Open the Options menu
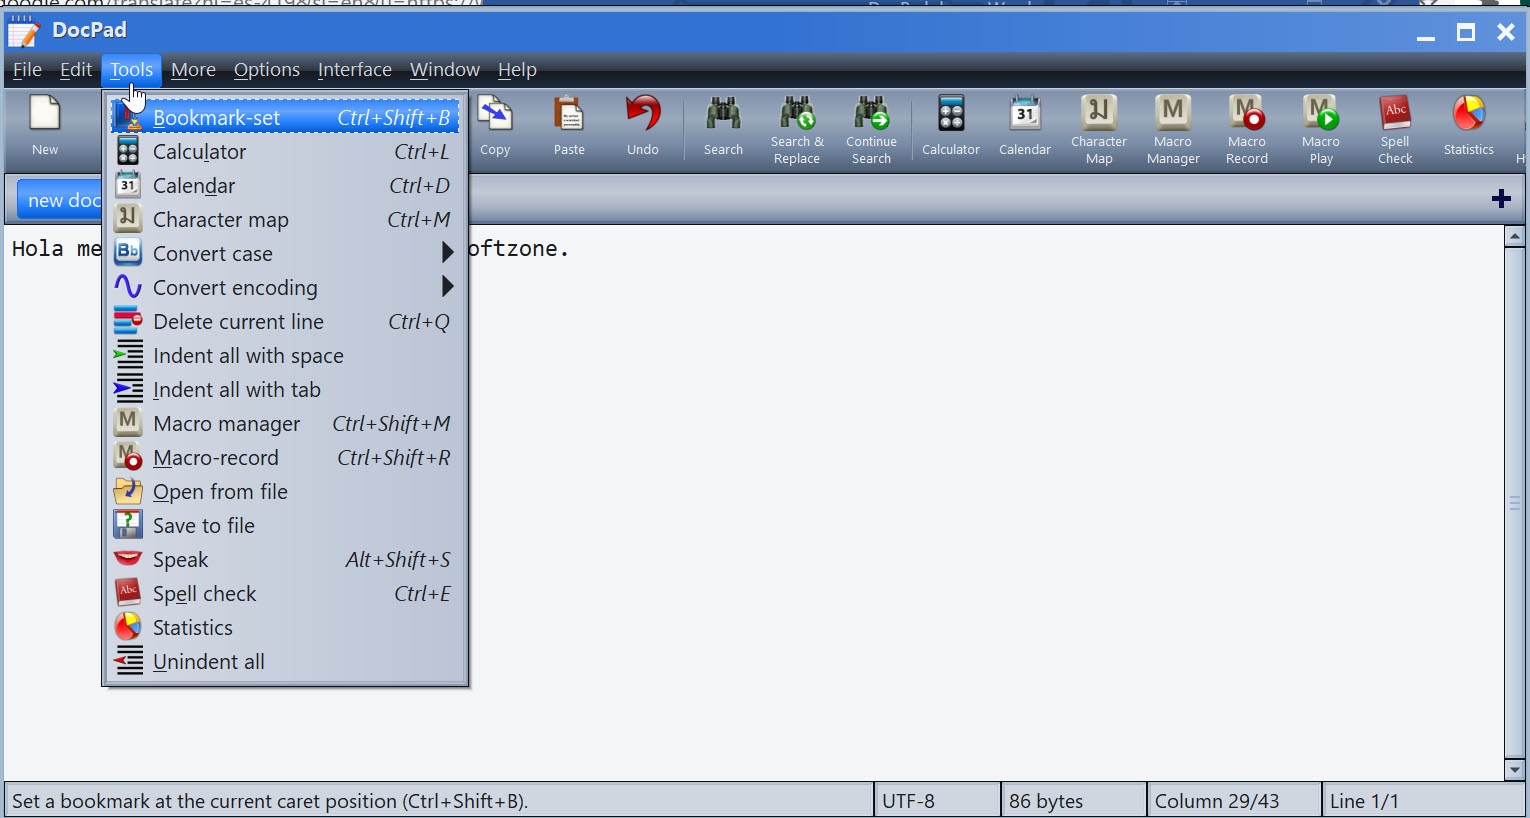 point(267,70)
